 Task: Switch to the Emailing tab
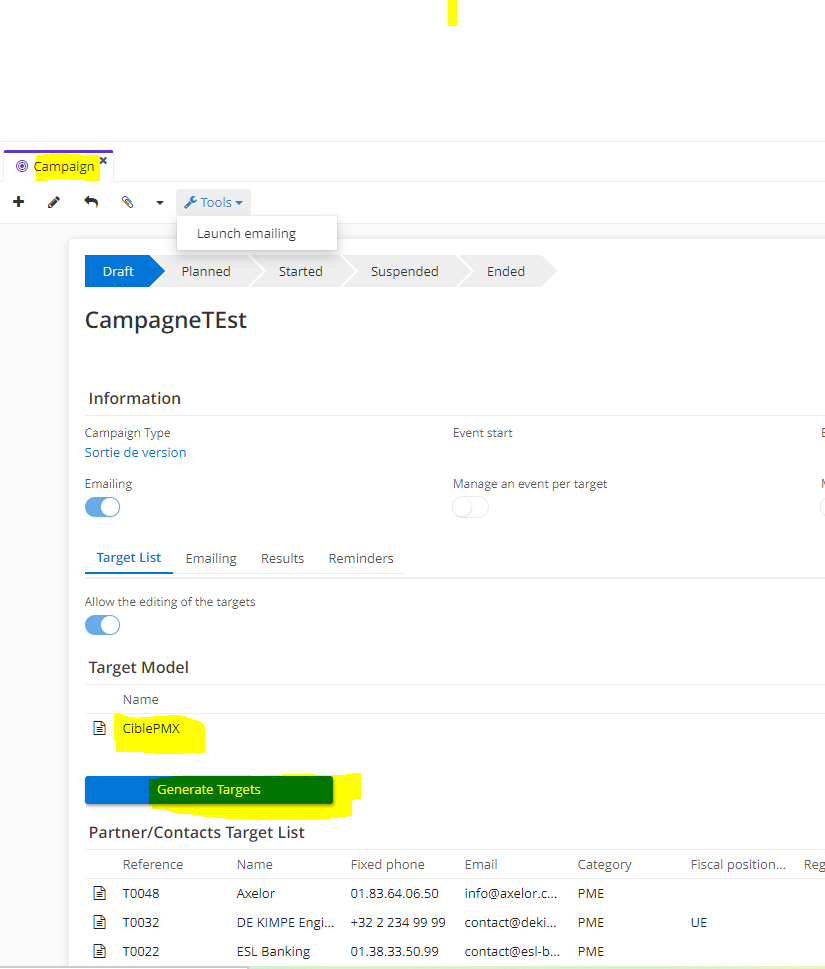211,559
